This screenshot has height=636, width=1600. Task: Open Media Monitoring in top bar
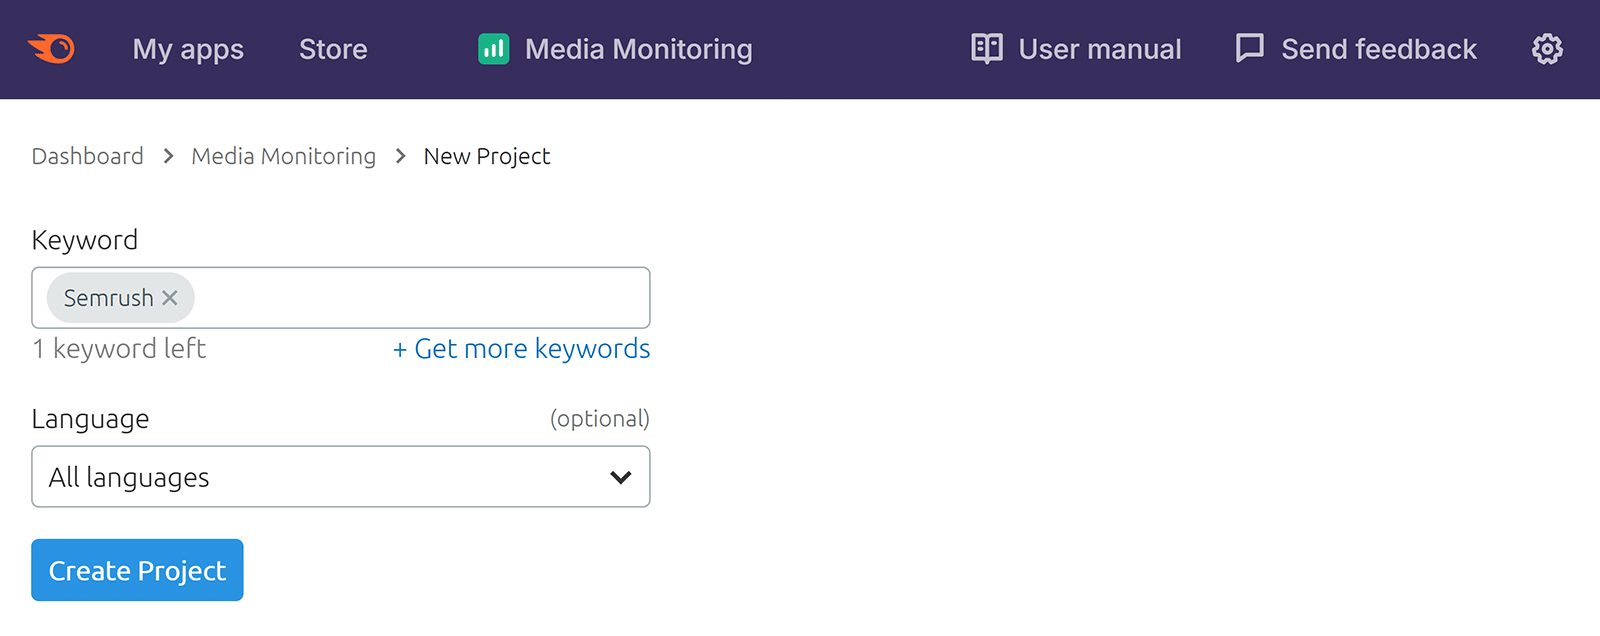(638, 49)
